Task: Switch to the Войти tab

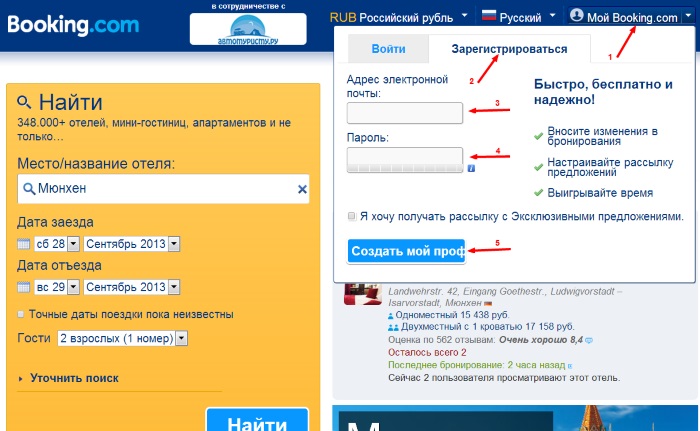Action: 388,49
